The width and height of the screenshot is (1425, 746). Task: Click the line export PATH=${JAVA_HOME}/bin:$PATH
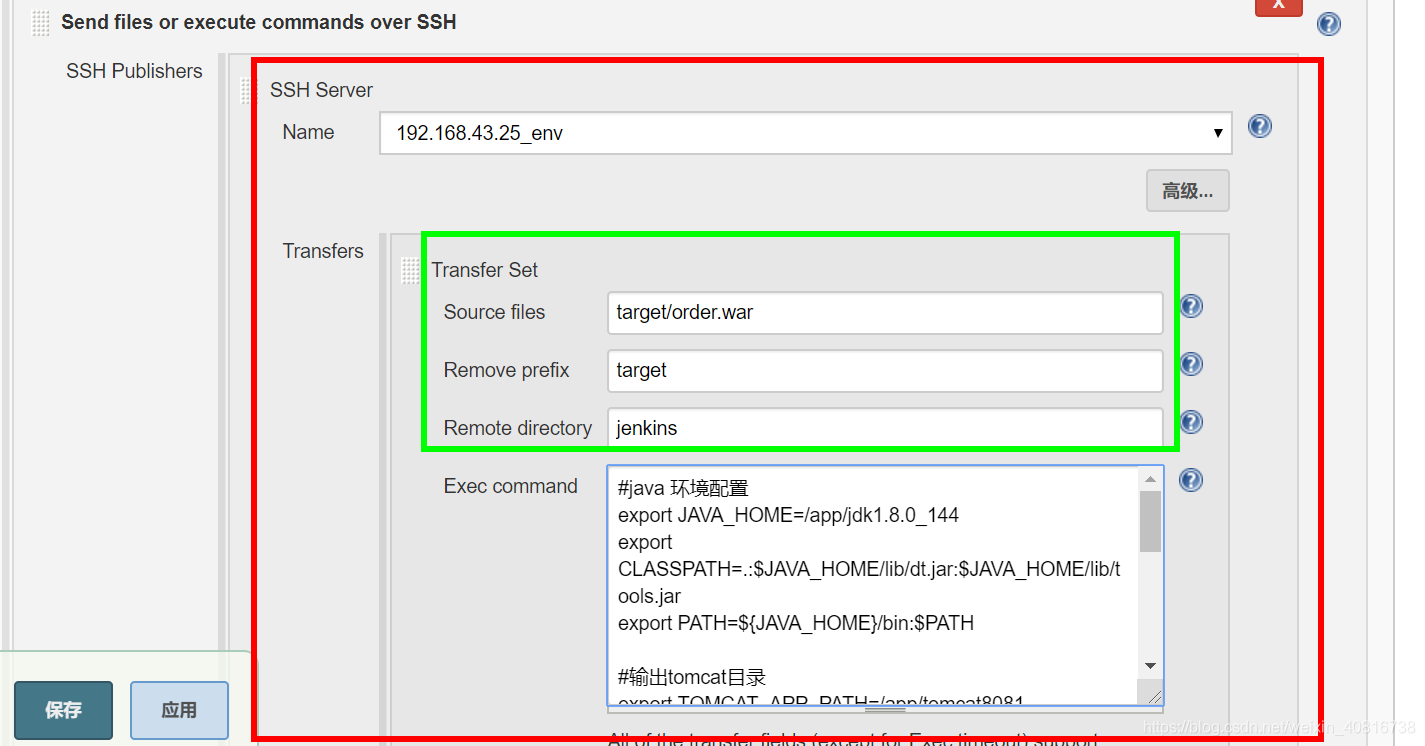796,623
